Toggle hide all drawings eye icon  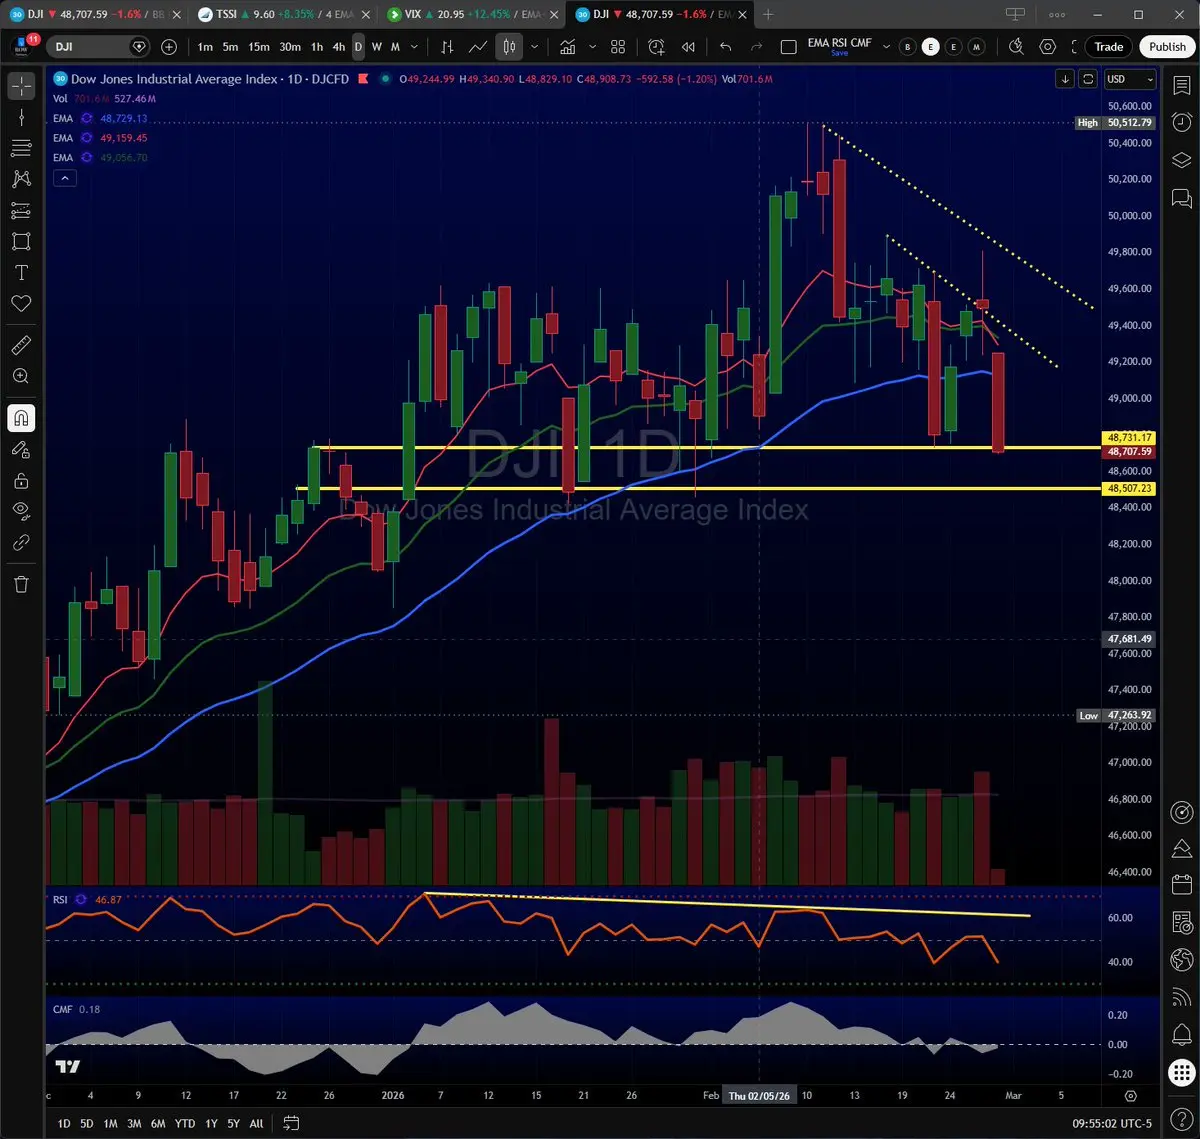pos(21,511)
